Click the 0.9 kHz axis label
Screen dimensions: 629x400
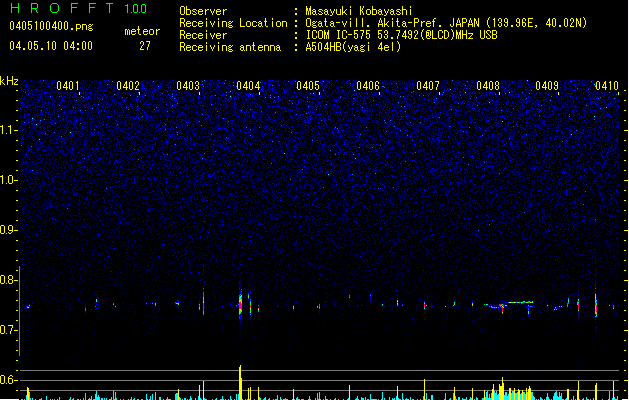pos(9,230)
